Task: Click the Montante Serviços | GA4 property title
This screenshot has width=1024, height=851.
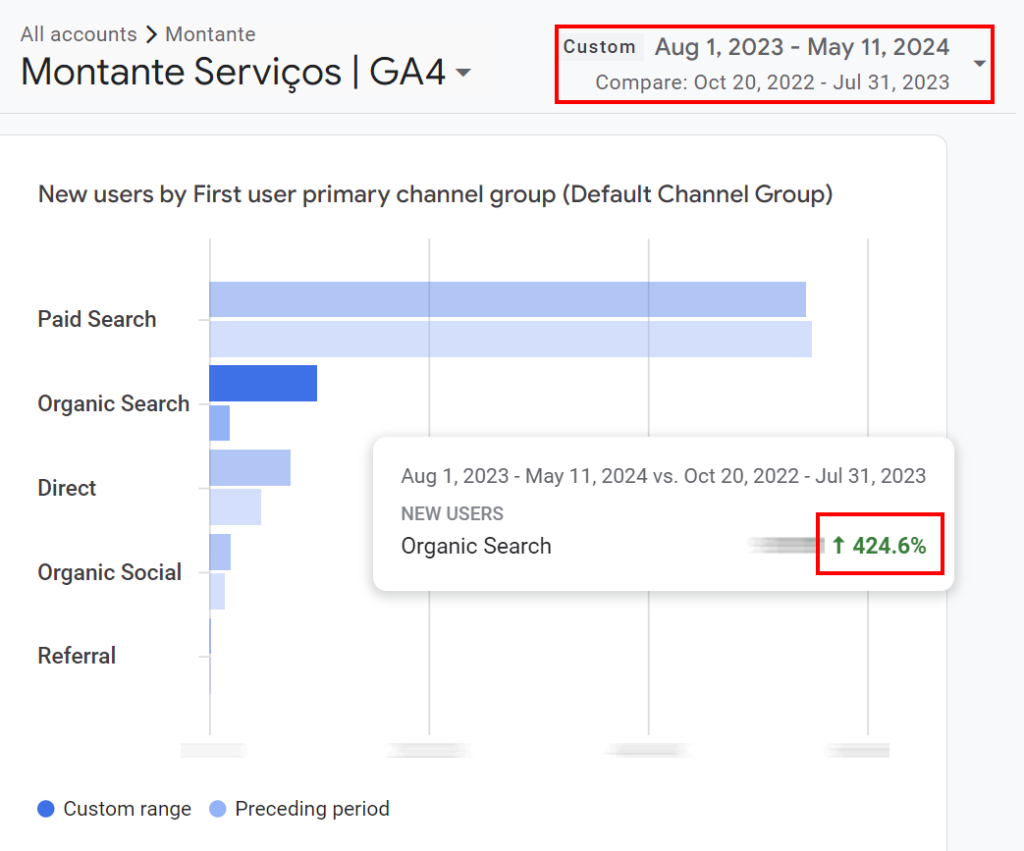Action: [x=233, y=72]
